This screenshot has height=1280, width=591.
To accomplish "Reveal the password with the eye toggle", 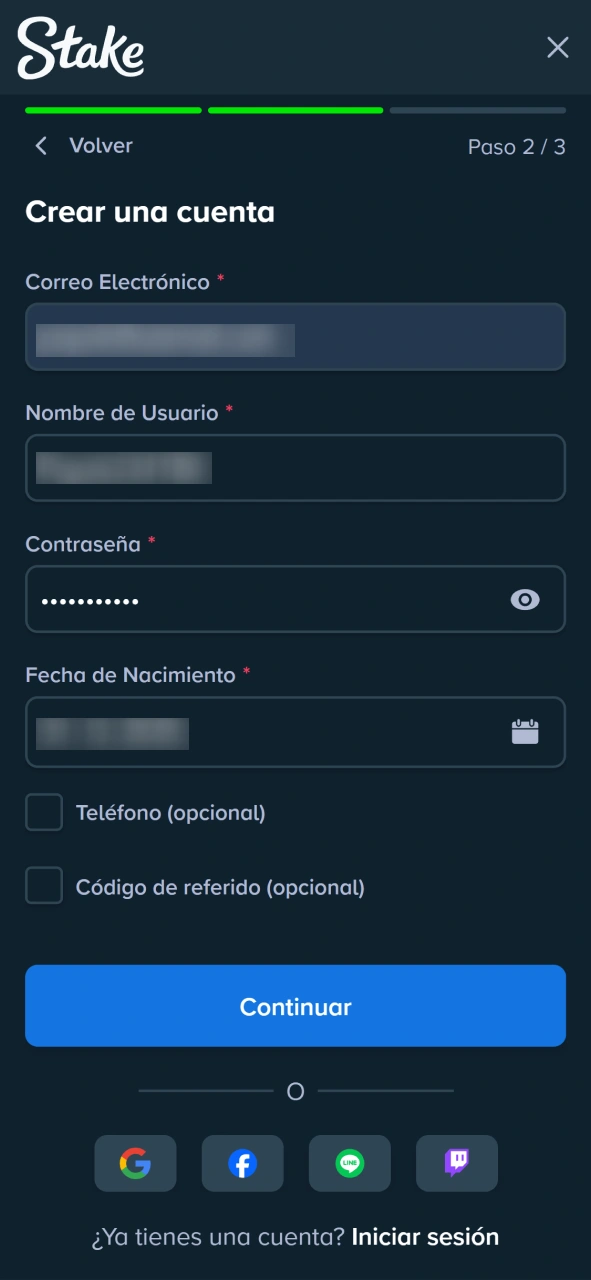I will [x=524, y=599].
